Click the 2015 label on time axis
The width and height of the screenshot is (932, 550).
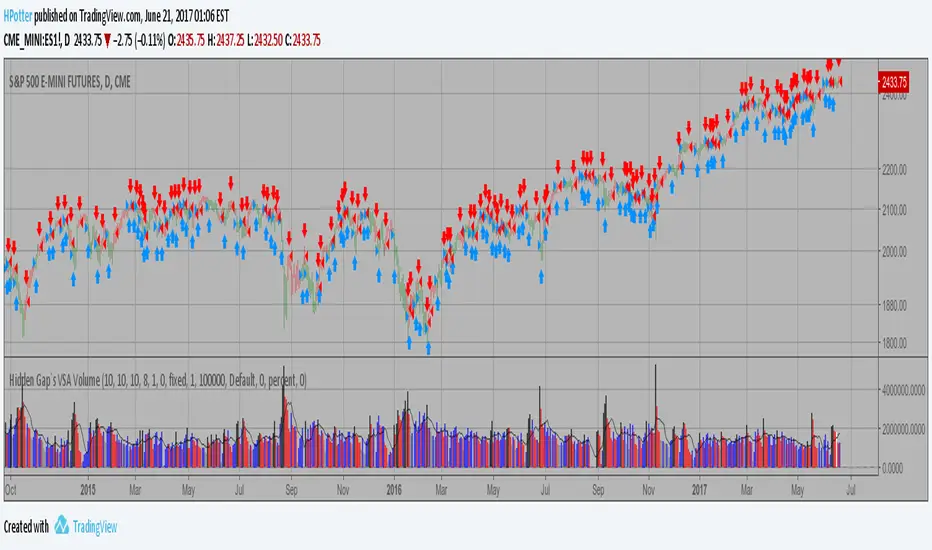tap(88, 490)
